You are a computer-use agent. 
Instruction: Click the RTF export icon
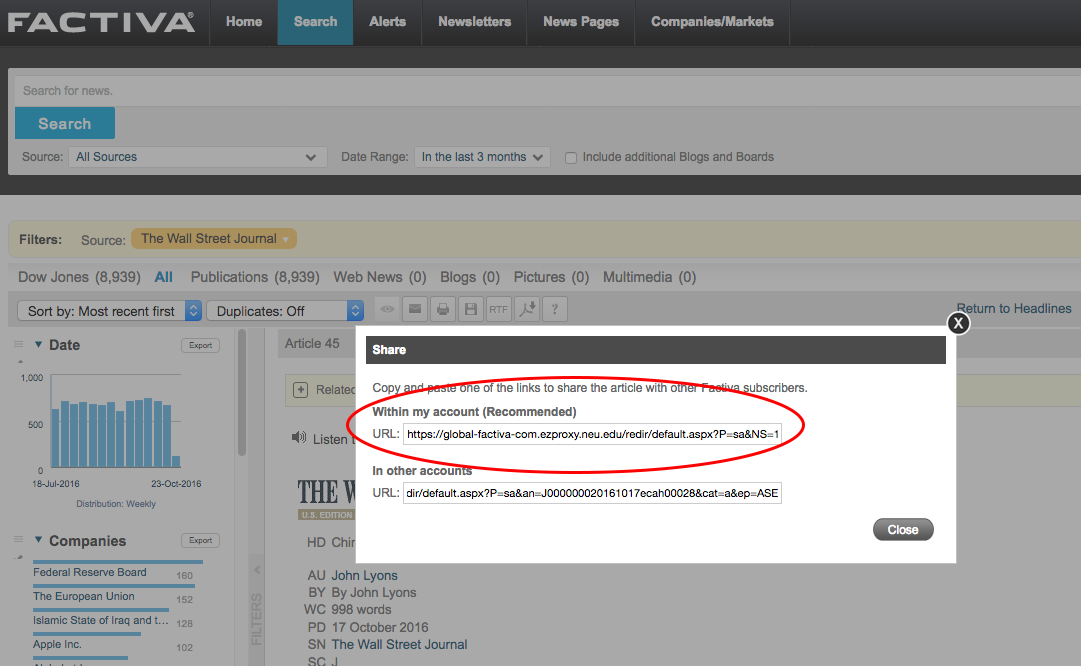[498, 309]
